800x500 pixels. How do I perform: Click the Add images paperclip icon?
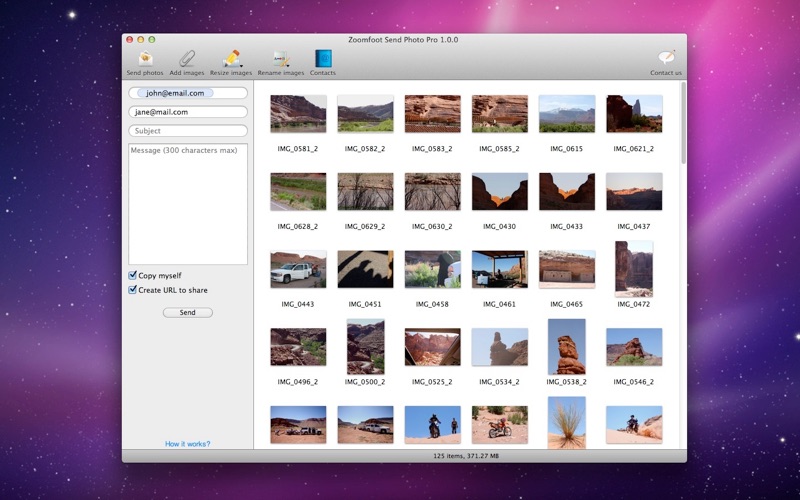(187, 59)
